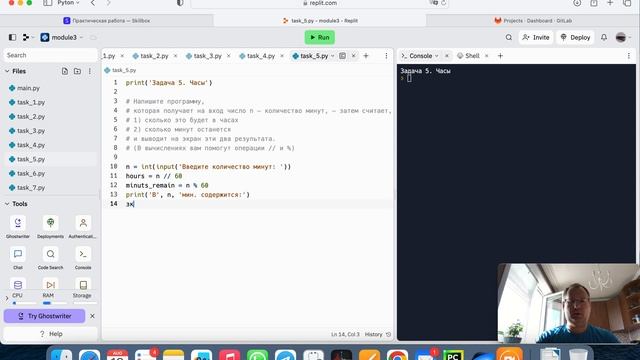Screen dimensions: 640x360
Task: Focus the file Search field
Action: 51,55
